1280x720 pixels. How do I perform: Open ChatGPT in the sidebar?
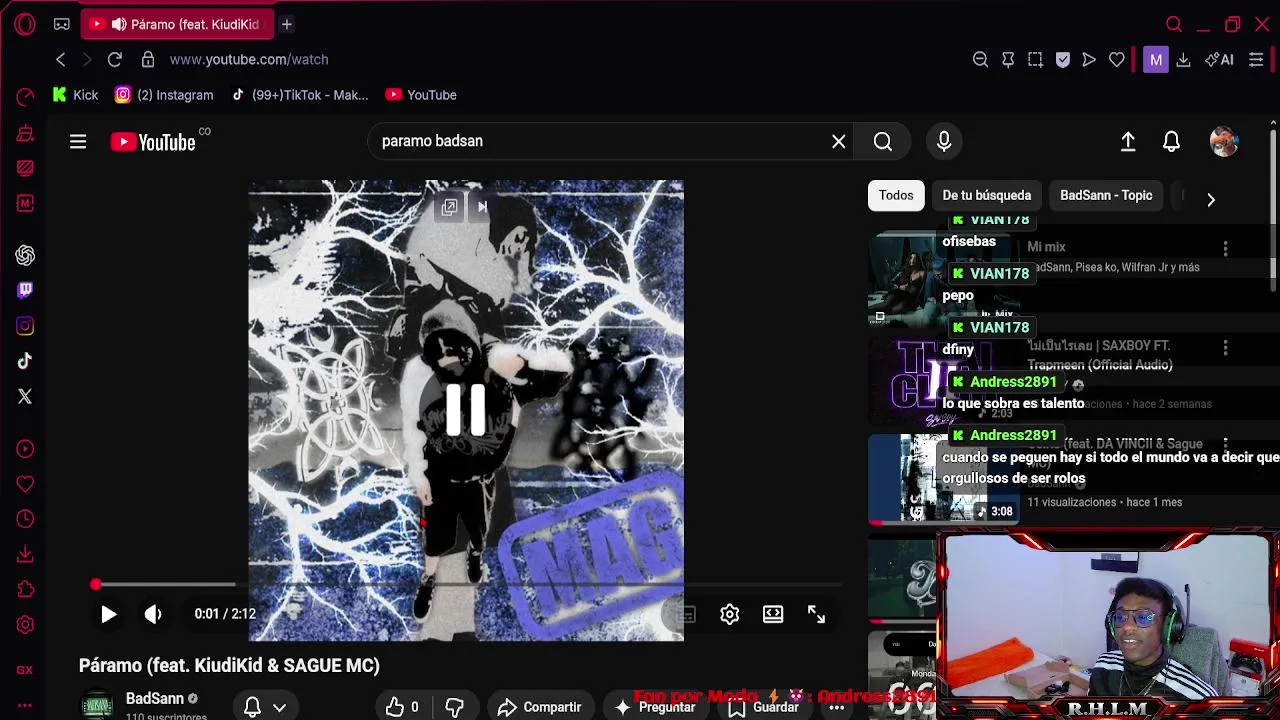[25, 255]
